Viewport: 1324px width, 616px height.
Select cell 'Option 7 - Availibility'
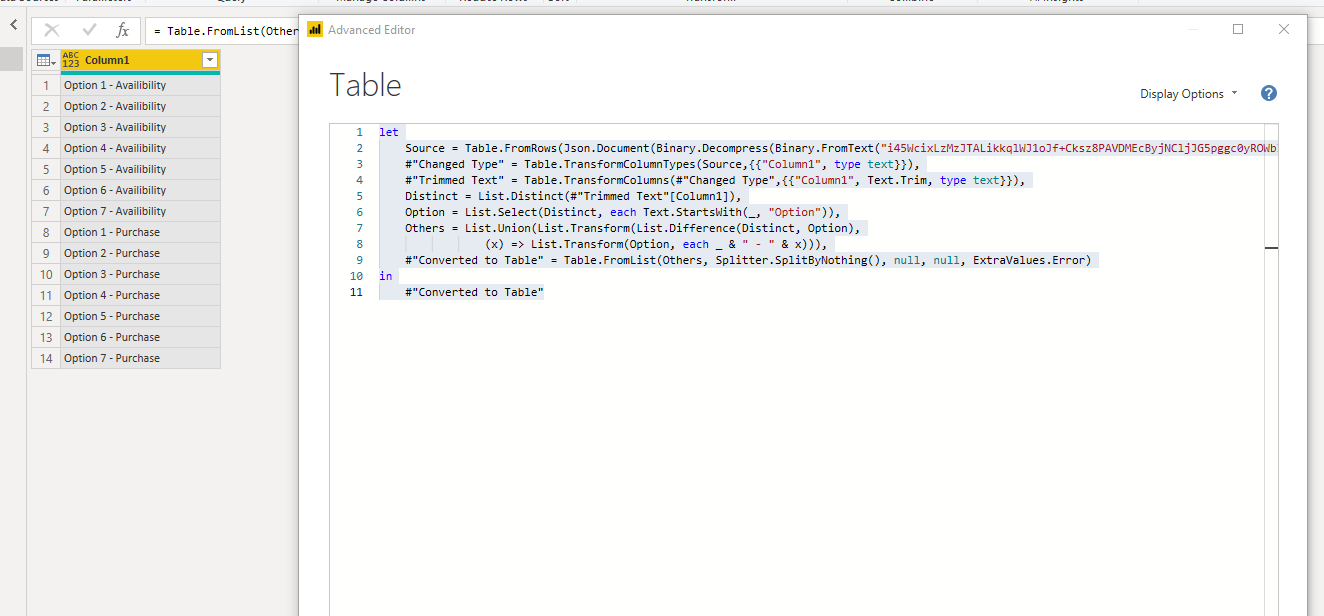tap(140, 211)
